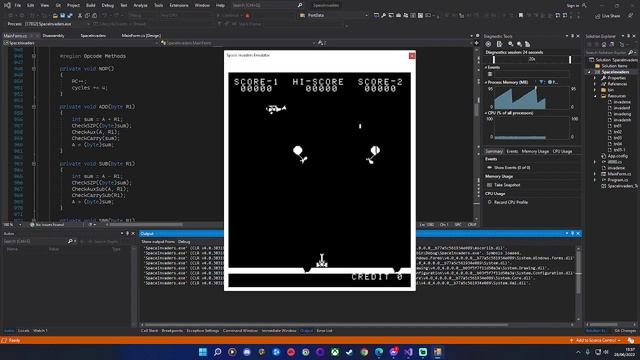Click the Visual Studio logo icon

(x=7, y=6)
